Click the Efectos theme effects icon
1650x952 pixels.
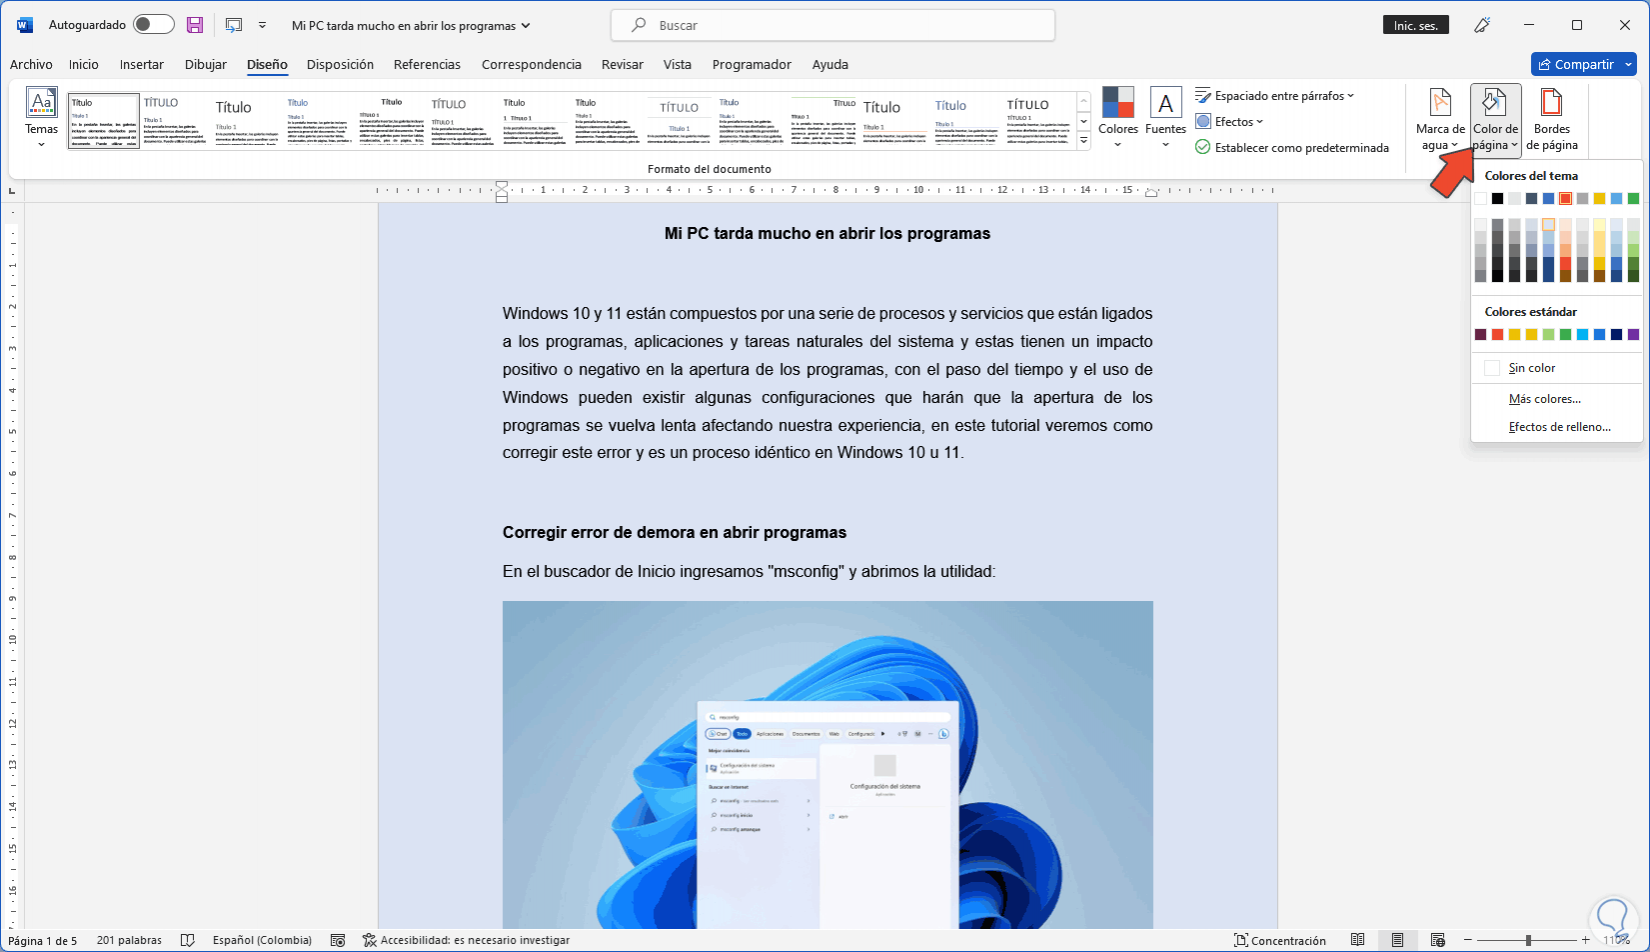point(1203,122)
